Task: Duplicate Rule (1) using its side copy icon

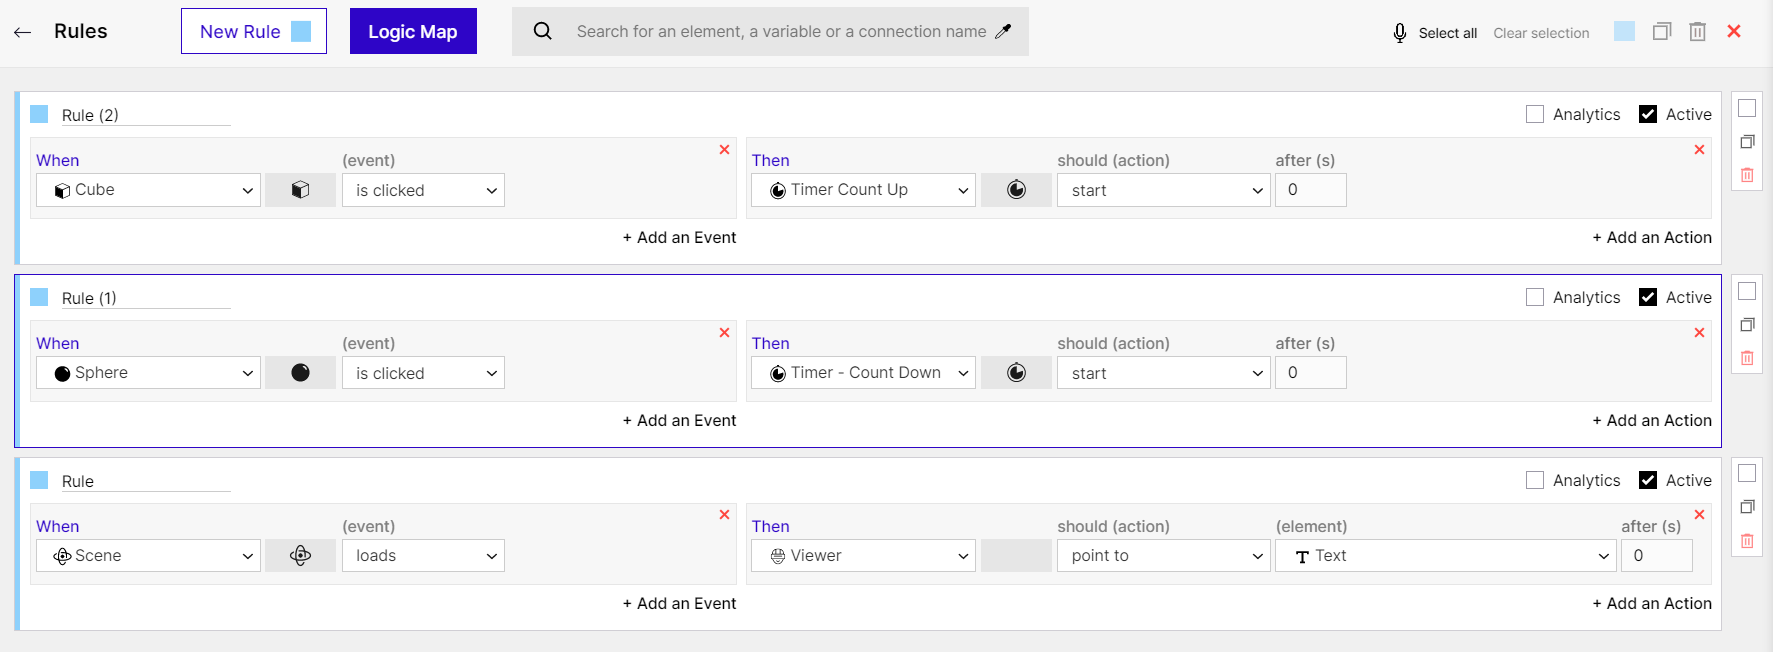Action: point(1747,325)
